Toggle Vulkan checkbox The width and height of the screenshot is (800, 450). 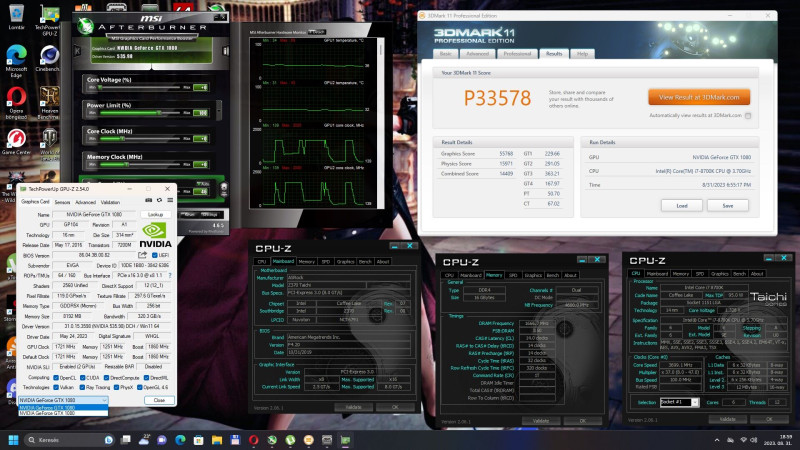(56, 387)
